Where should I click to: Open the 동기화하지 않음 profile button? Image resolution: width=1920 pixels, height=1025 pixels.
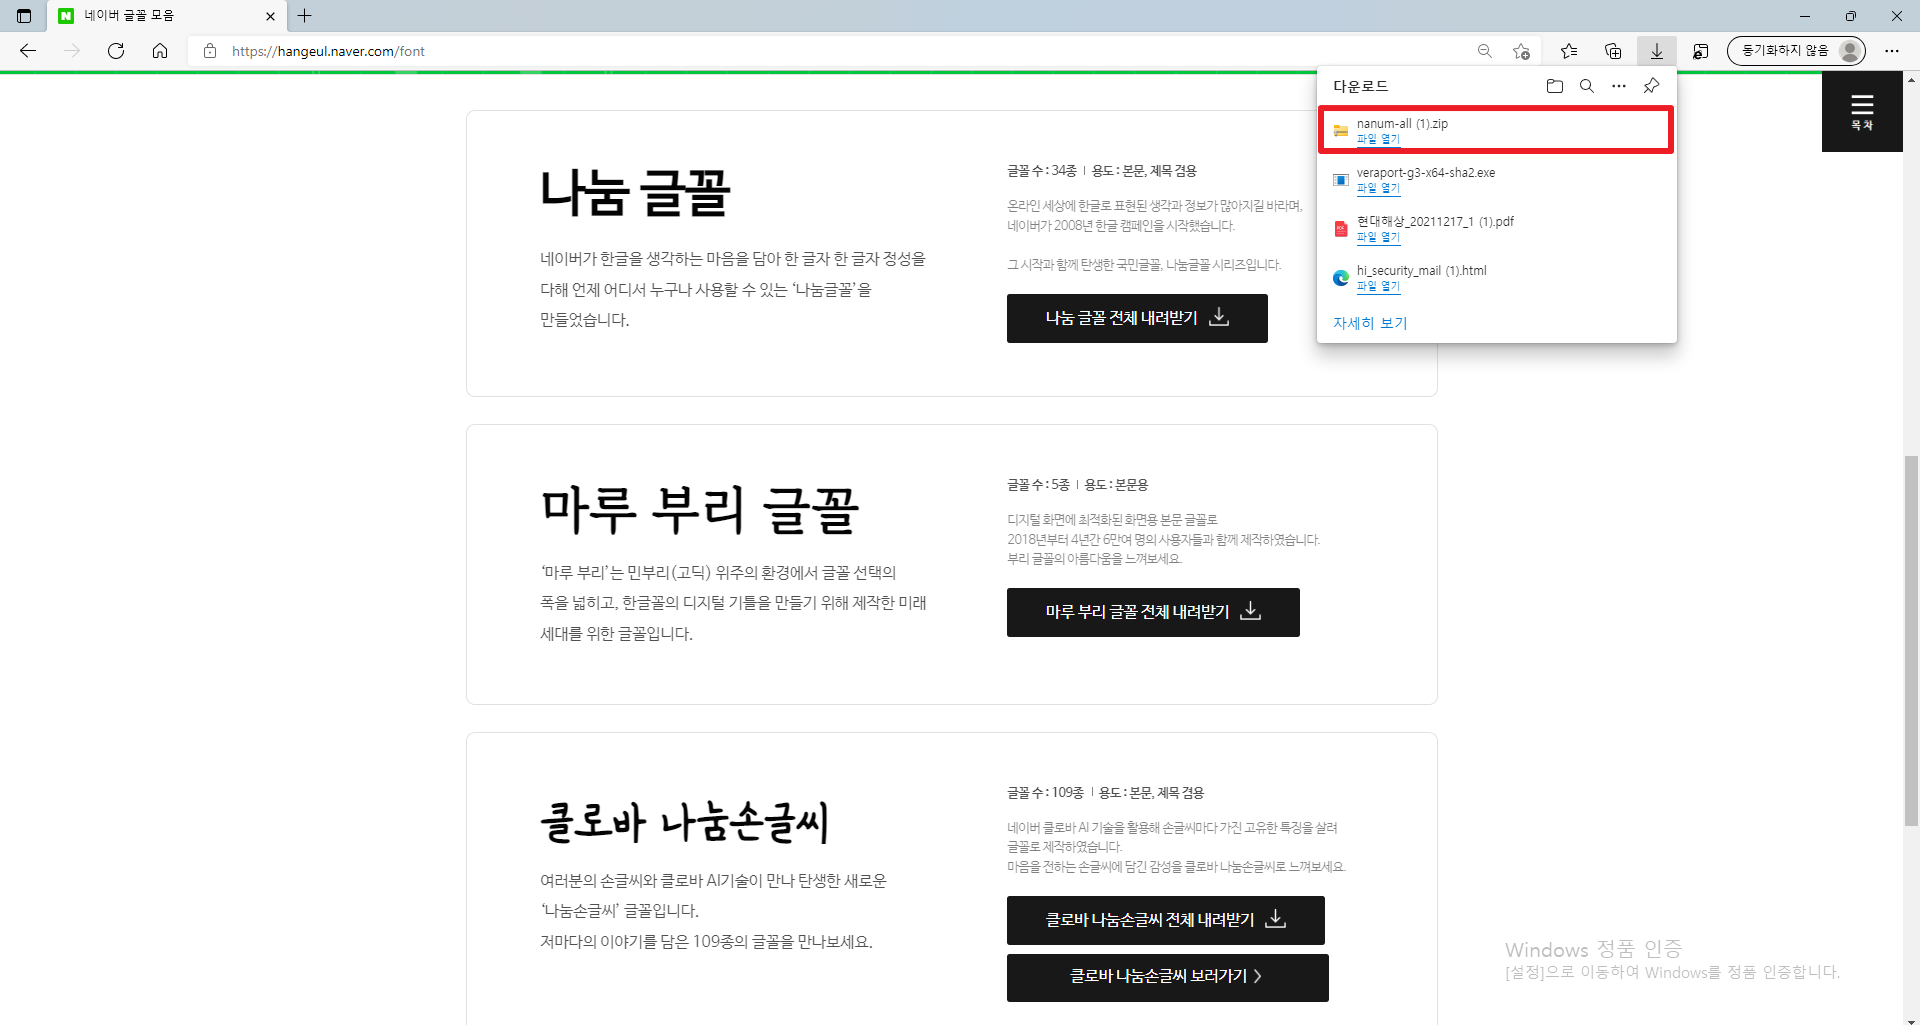coord(1796,51)
